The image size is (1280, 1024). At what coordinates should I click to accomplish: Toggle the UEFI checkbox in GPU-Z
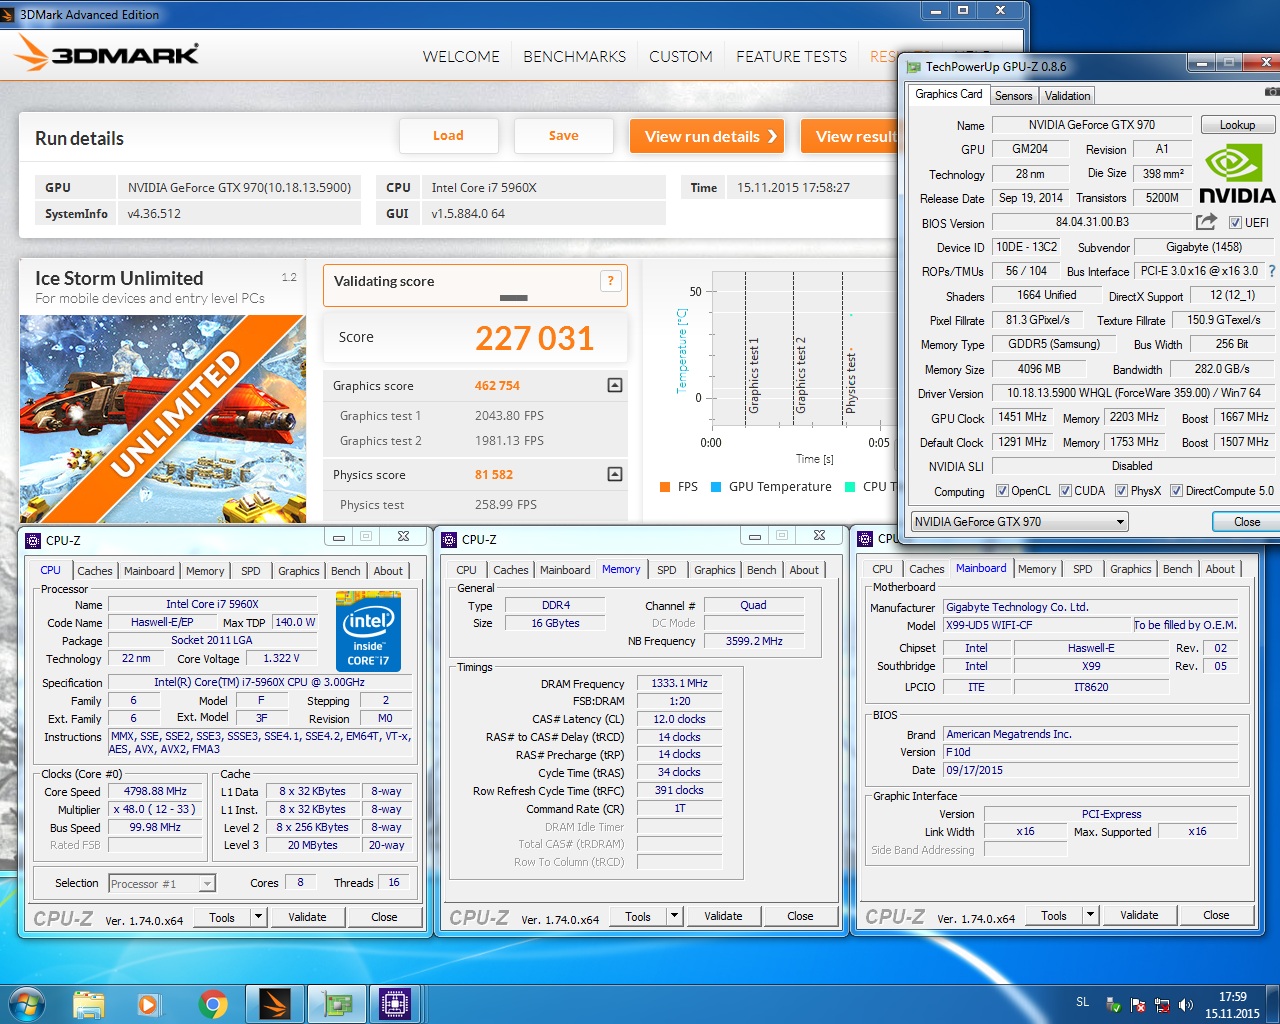pyautogui.click(x=1235, y=223)
